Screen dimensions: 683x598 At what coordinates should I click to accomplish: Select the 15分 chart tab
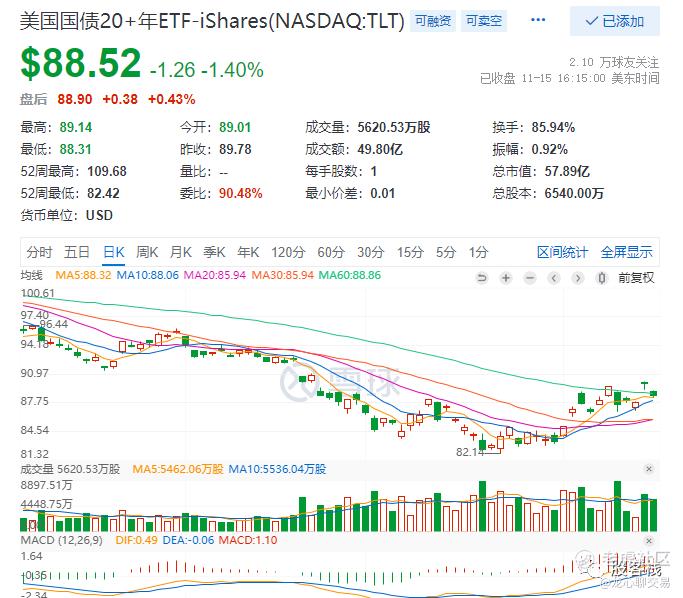pyautogui.click(x=410, y=252)
